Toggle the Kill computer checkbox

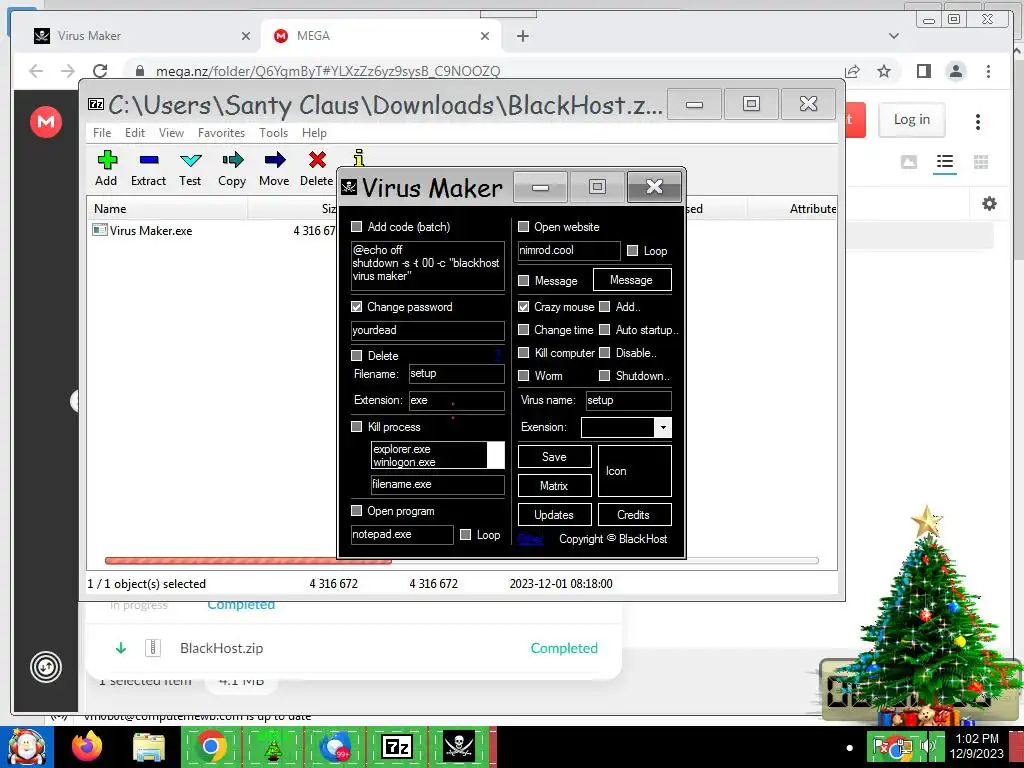point(523,353)
